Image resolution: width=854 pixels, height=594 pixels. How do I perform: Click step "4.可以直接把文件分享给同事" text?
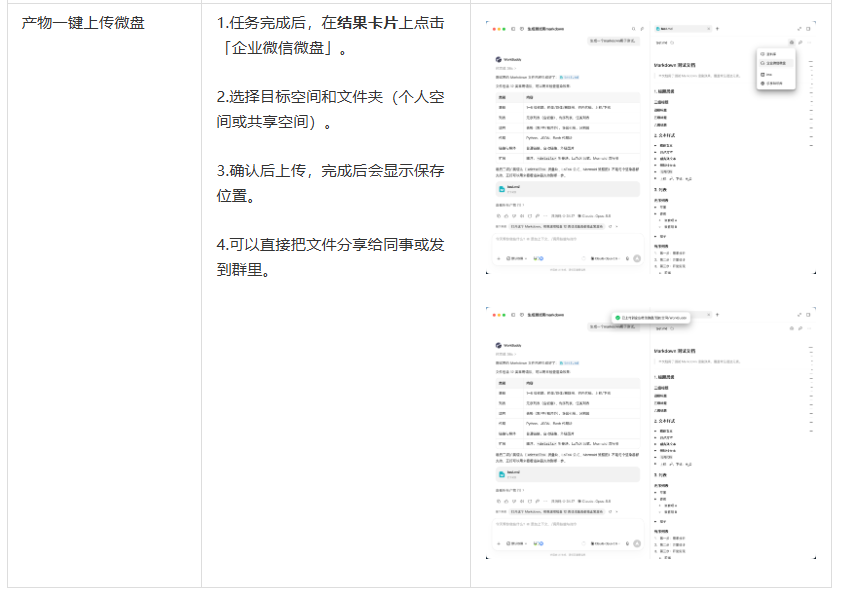click(x=315, y=245)
